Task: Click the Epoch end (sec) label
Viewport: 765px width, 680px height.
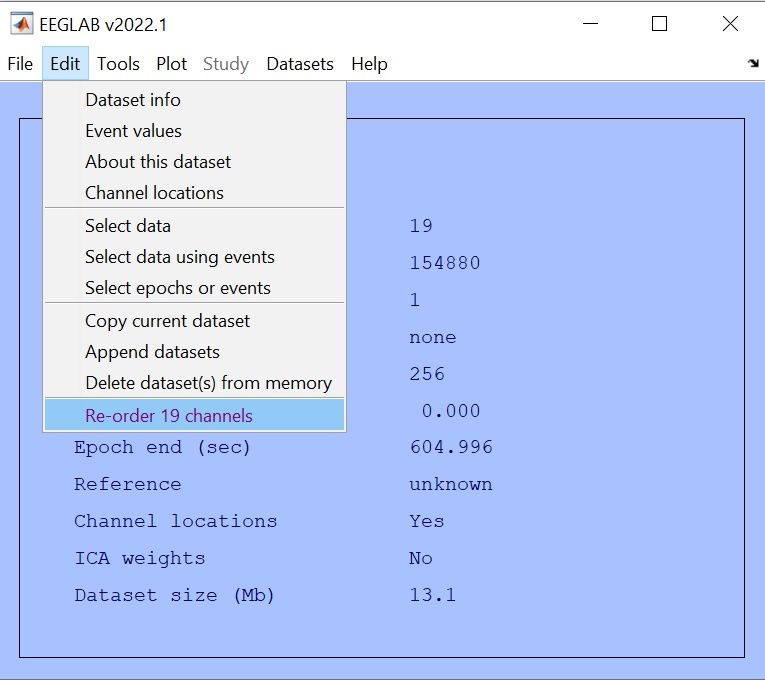Action: click(162, 447)
